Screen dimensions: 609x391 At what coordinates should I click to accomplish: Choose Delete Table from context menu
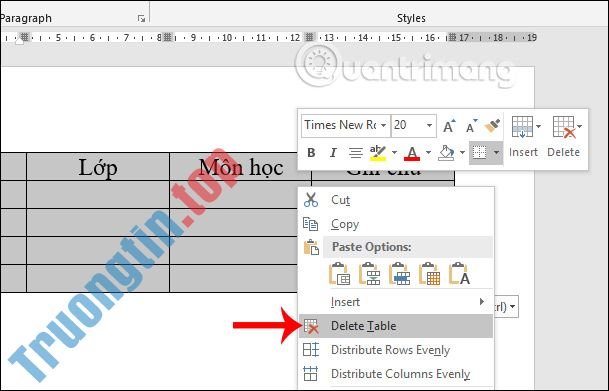pos(396,326)
